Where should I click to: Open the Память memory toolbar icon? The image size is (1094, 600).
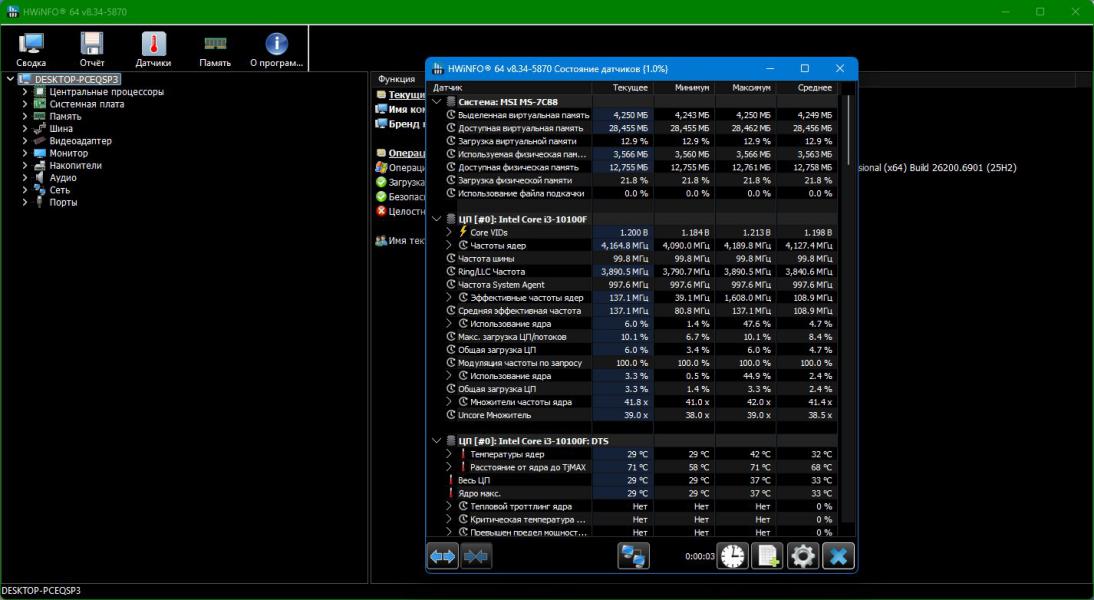215,48
